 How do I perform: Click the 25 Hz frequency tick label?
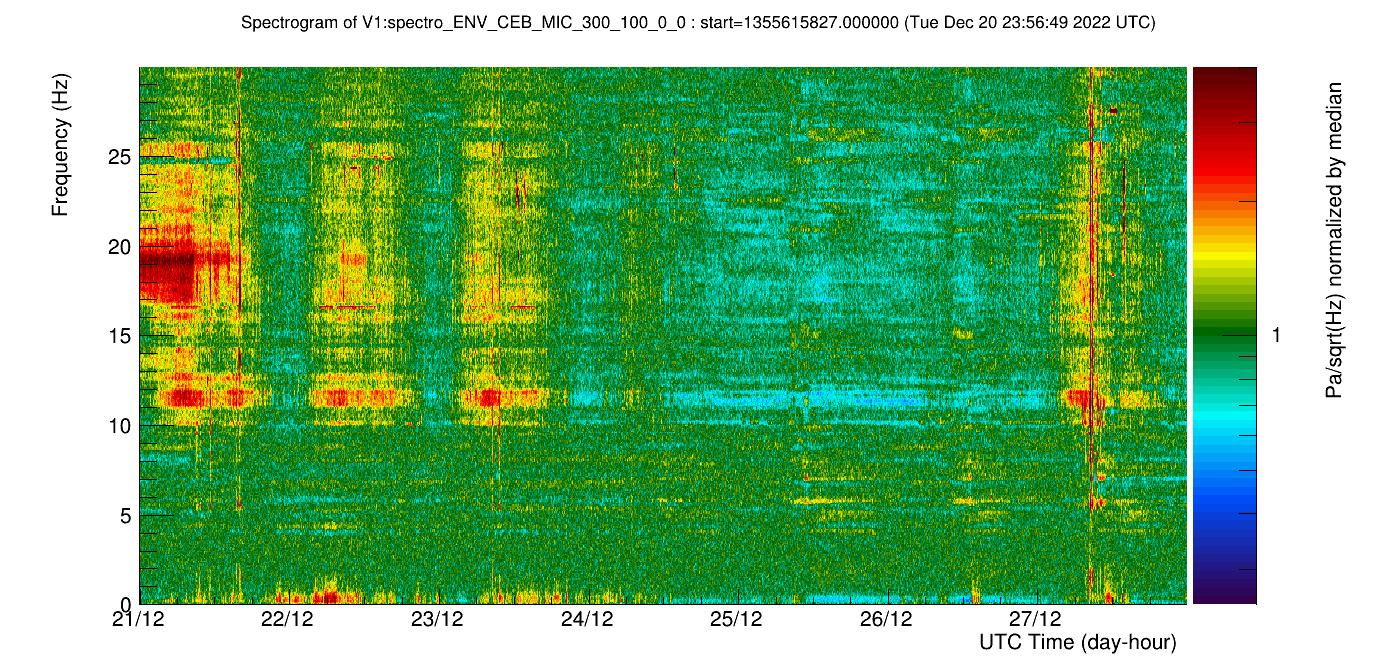pos(120,157)
